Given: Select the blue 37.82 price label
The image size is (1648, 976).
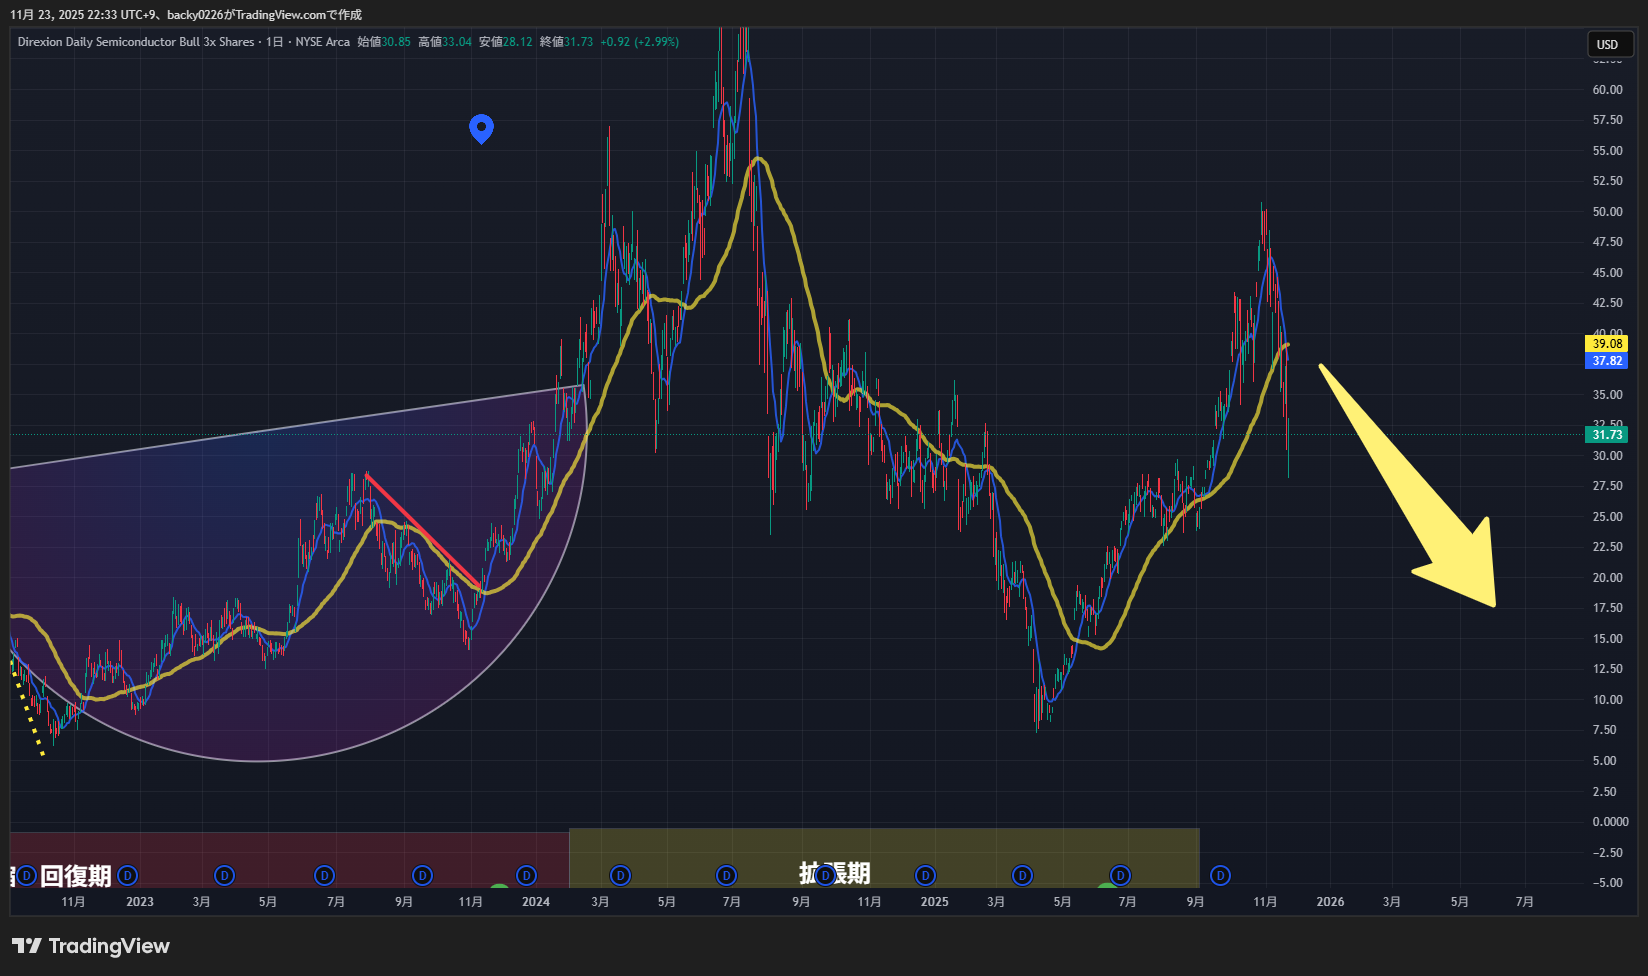Looking at the screenshot, I should click(x=1607, y=361).
